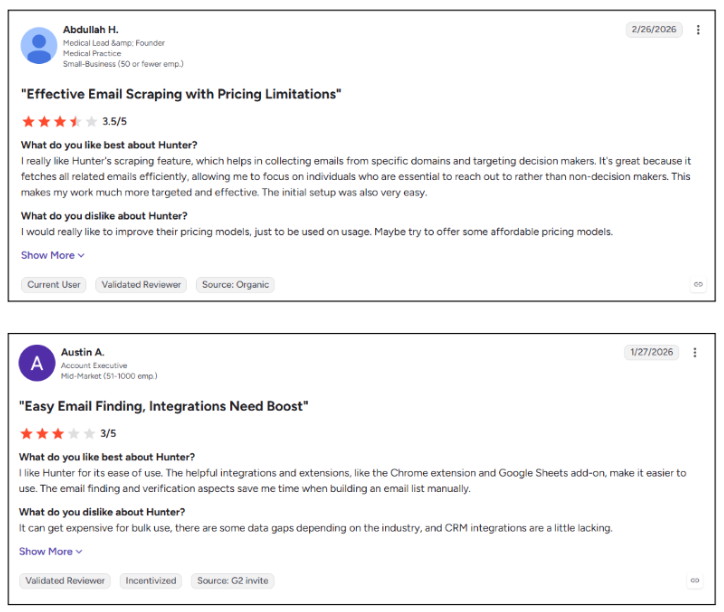The image size is (724, 612).
Task: Open the Easy Email Finding review title
Action: coord(163,406)
